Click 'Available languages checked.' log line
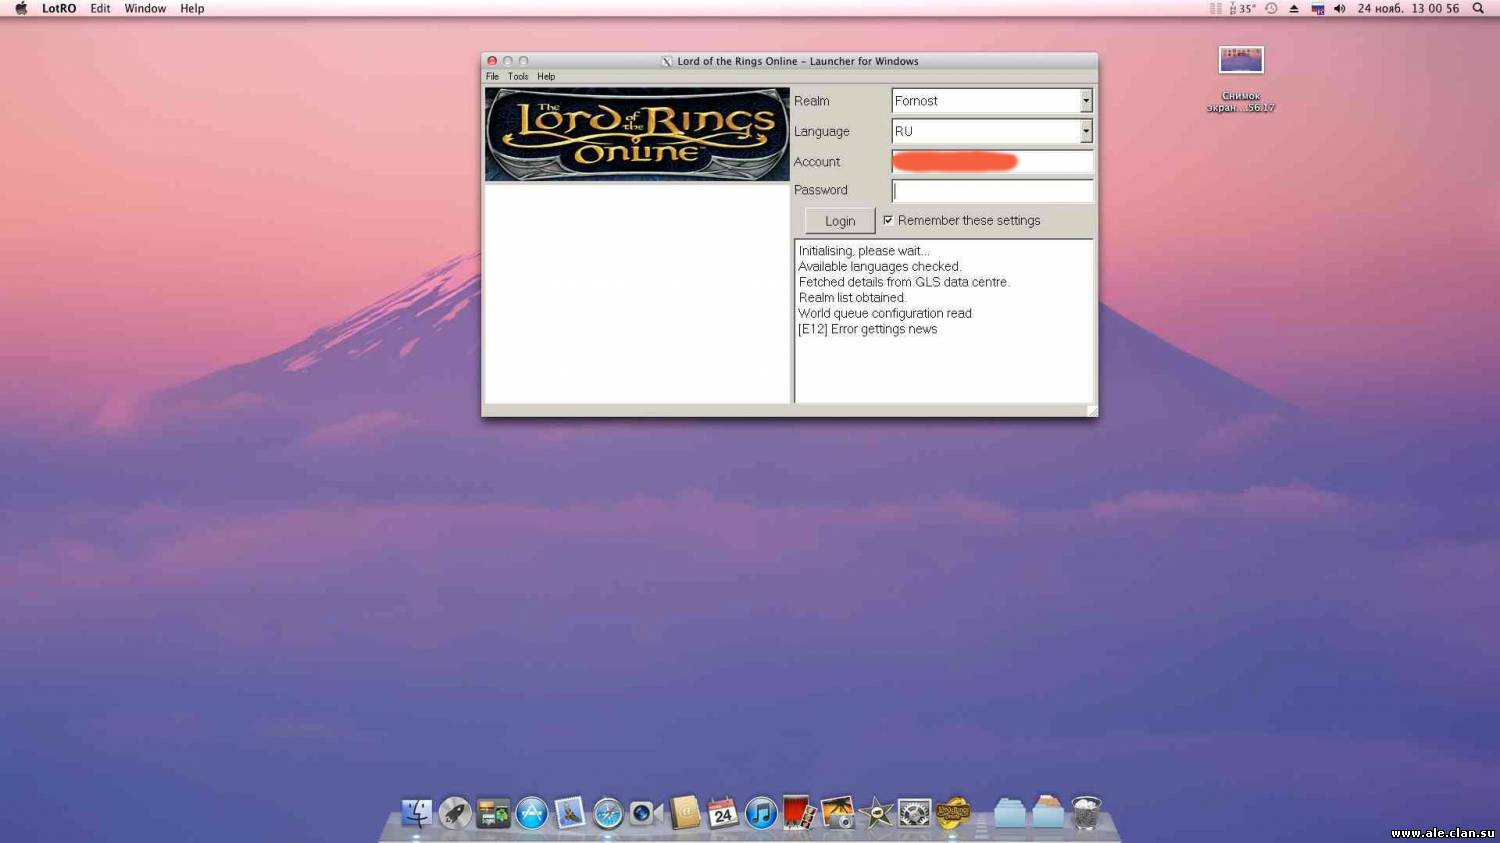The image size is (1500, 843). pos(880,267)
